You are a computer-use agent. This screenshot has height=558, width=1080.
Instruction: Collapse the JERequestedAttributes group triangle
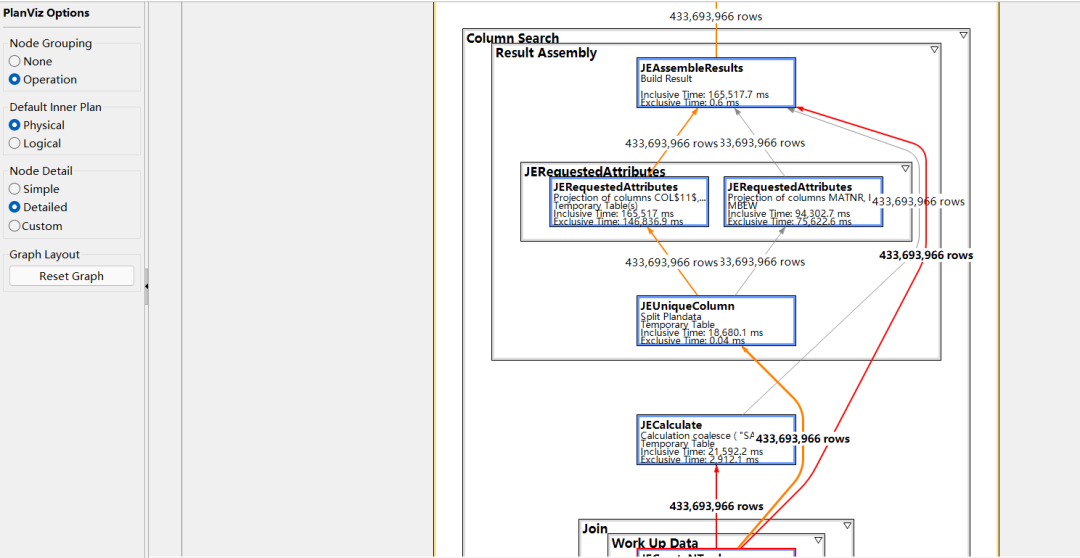tap(906, 168)
